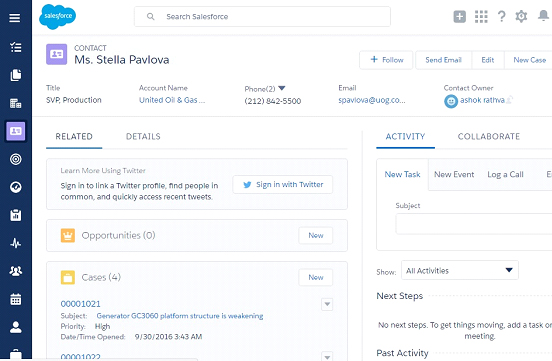Open the notifications bell
The image size is (552, 361).
[543, 16]
